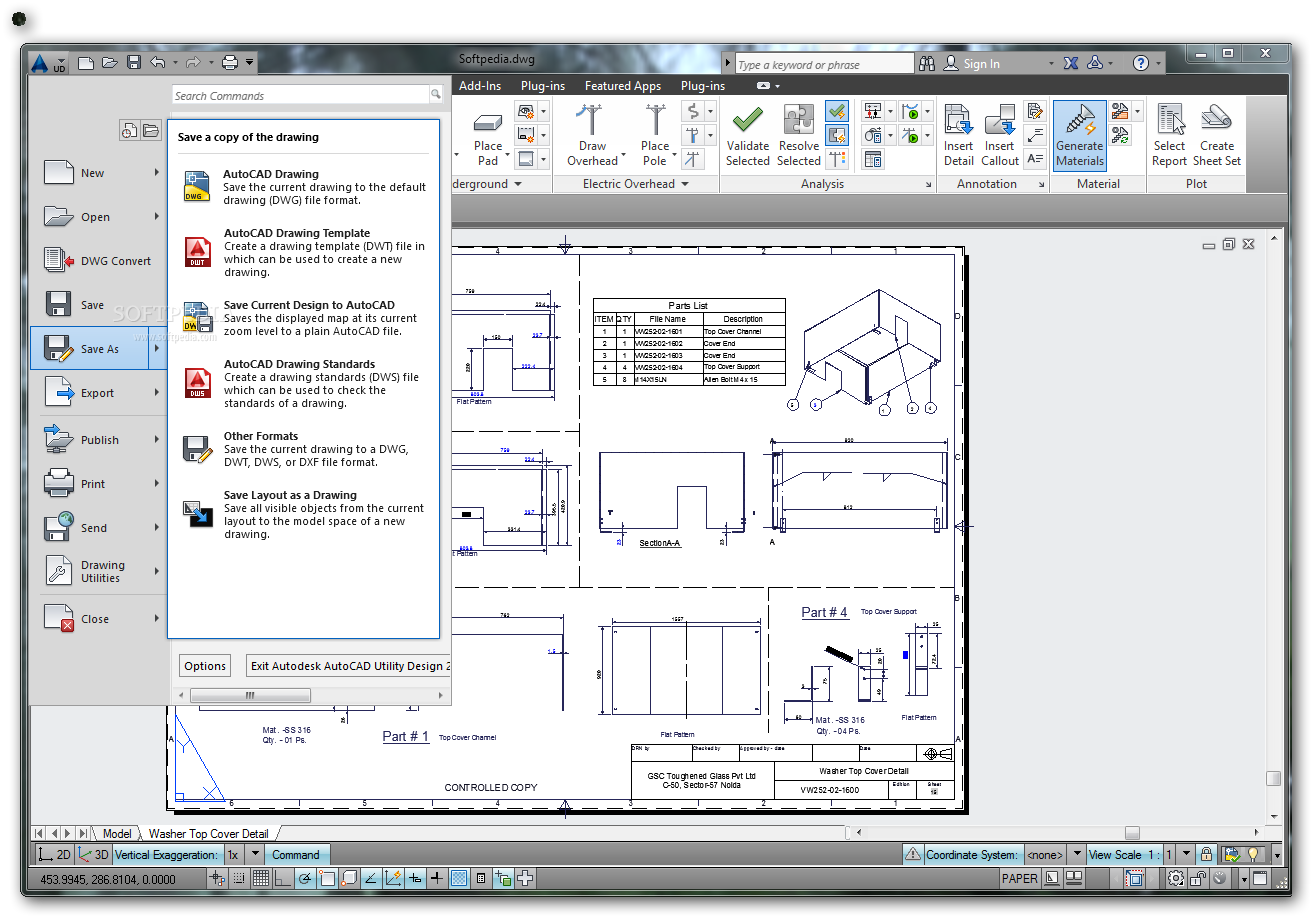Click the binoculars search icon
The image size is (1312, 917).
tap(926, 63)
